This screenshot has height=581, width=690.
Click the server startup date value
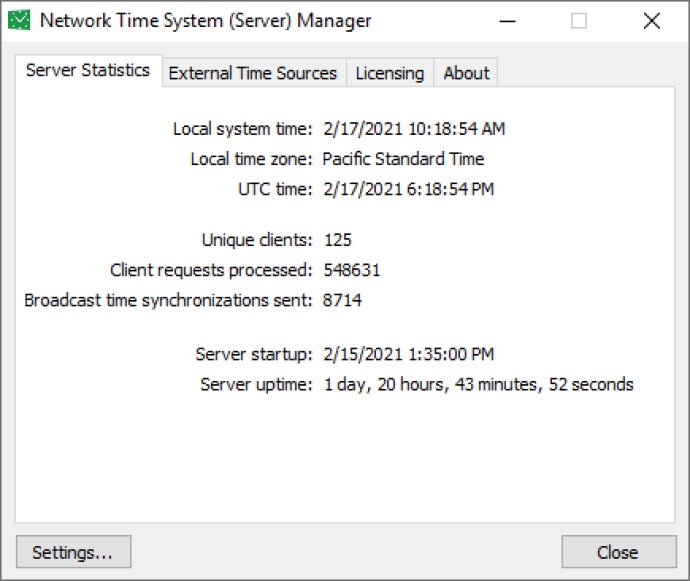coord(409,354)
